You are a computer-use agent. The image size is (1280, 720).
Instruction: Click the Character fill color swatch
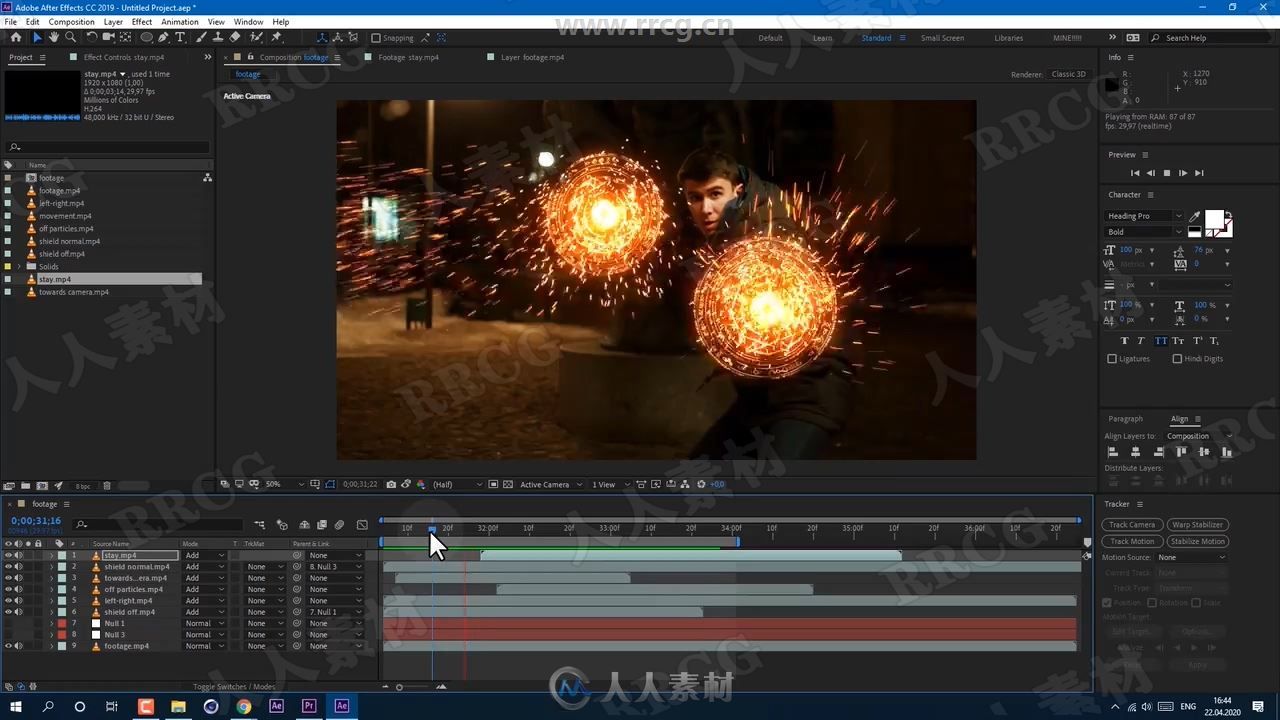tap(1213, 219)
